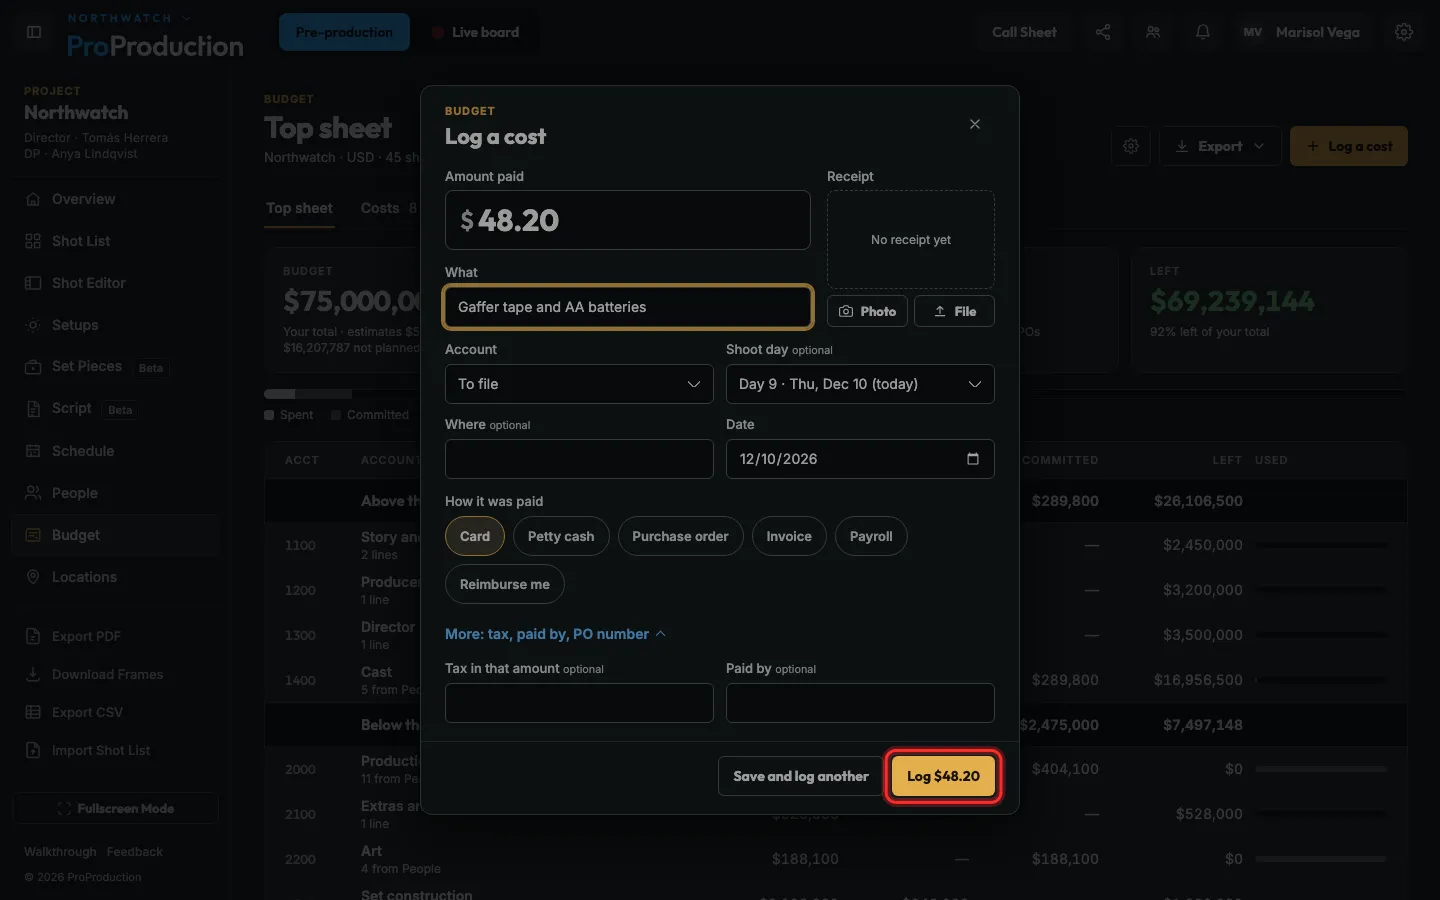
Task: Collapse More: tax, paid by, PO number
Action: pos(555,634)
